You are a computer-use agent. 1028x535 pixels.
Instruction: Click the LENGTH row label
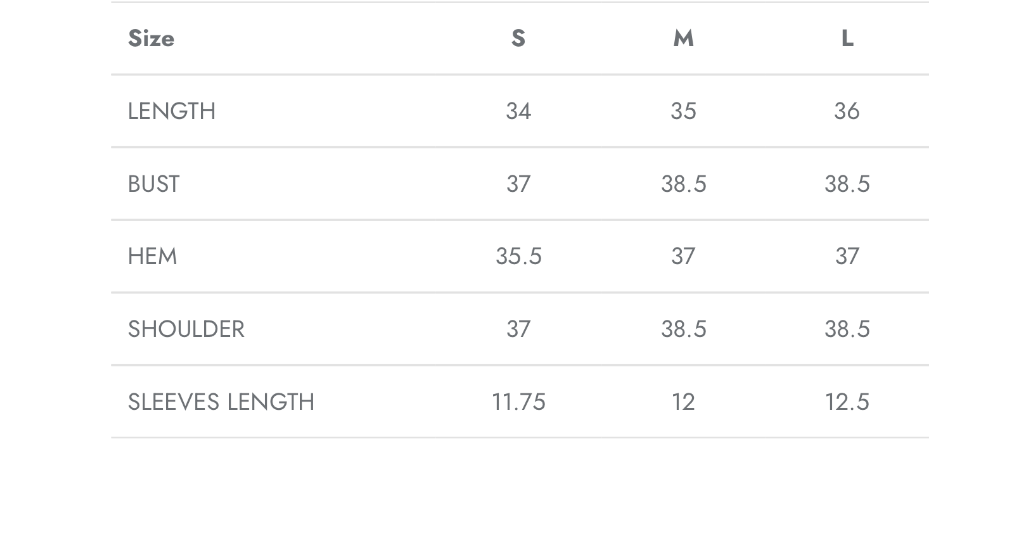tap(172, 111)
